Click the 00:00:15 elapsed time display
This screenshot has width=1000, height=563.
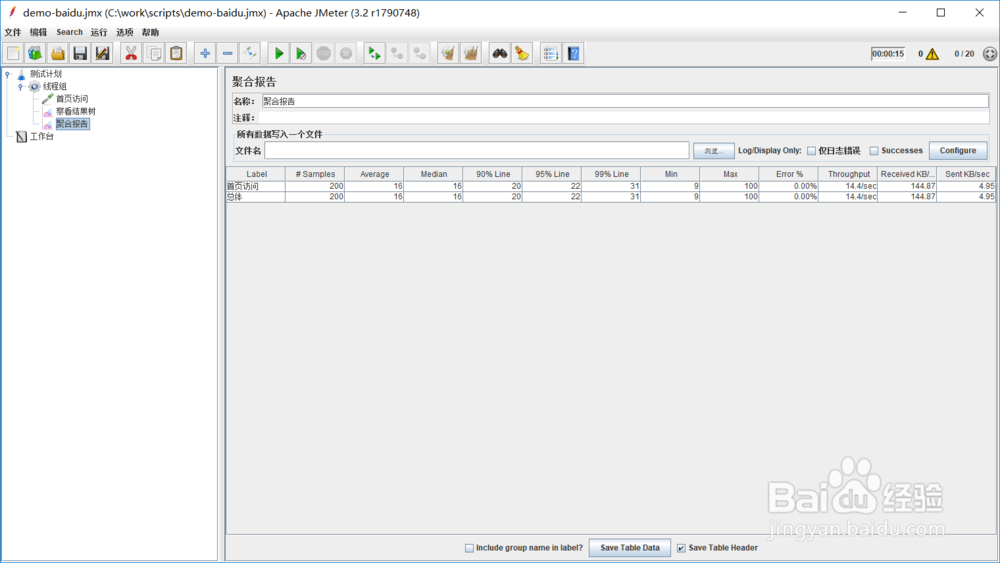pos(888,54)
